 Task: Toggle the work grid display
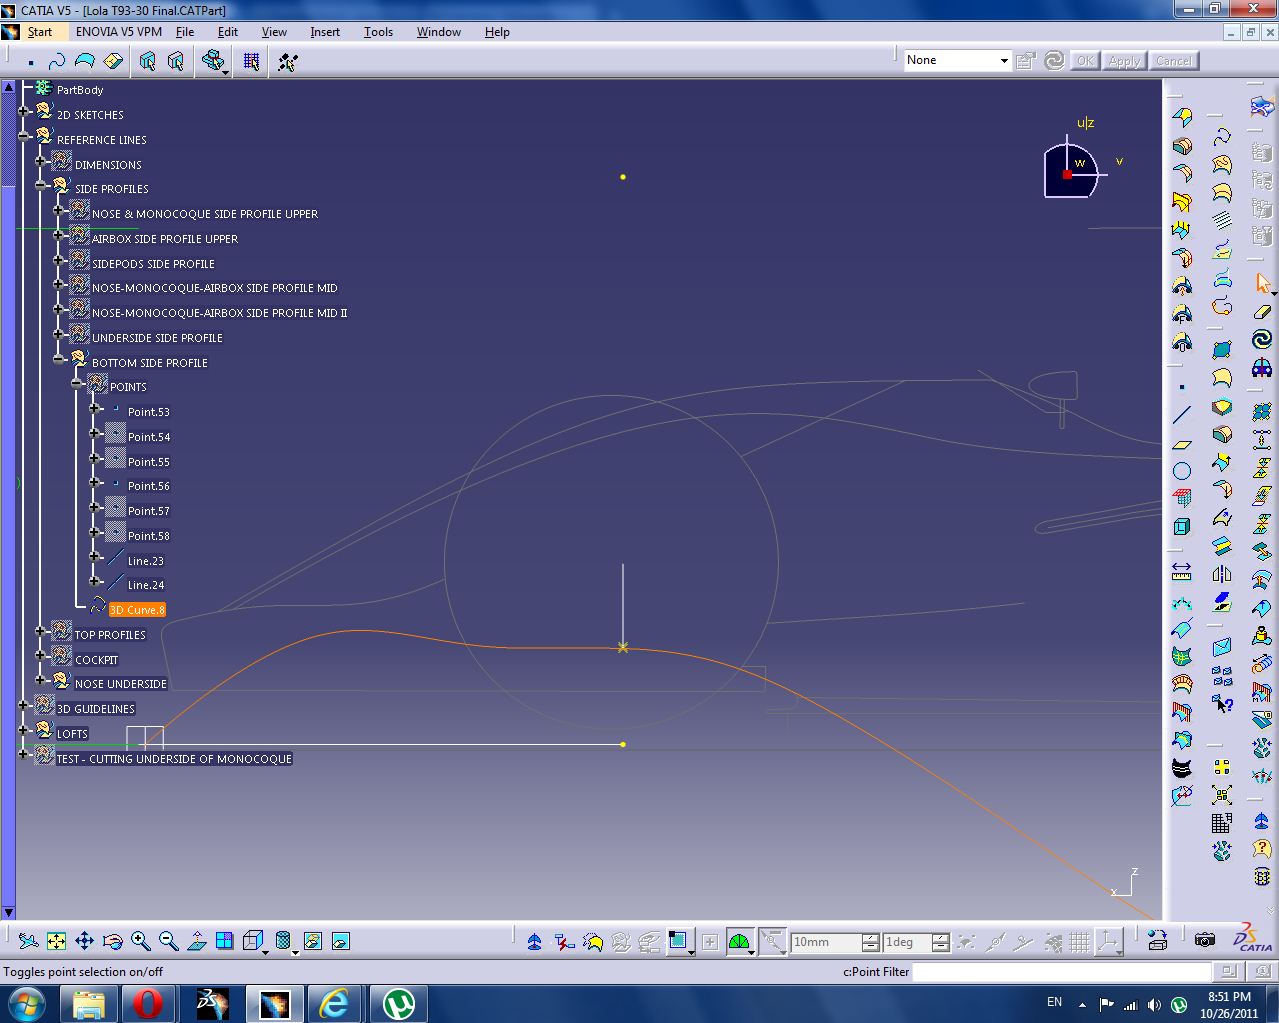(x=1081, y=941)
